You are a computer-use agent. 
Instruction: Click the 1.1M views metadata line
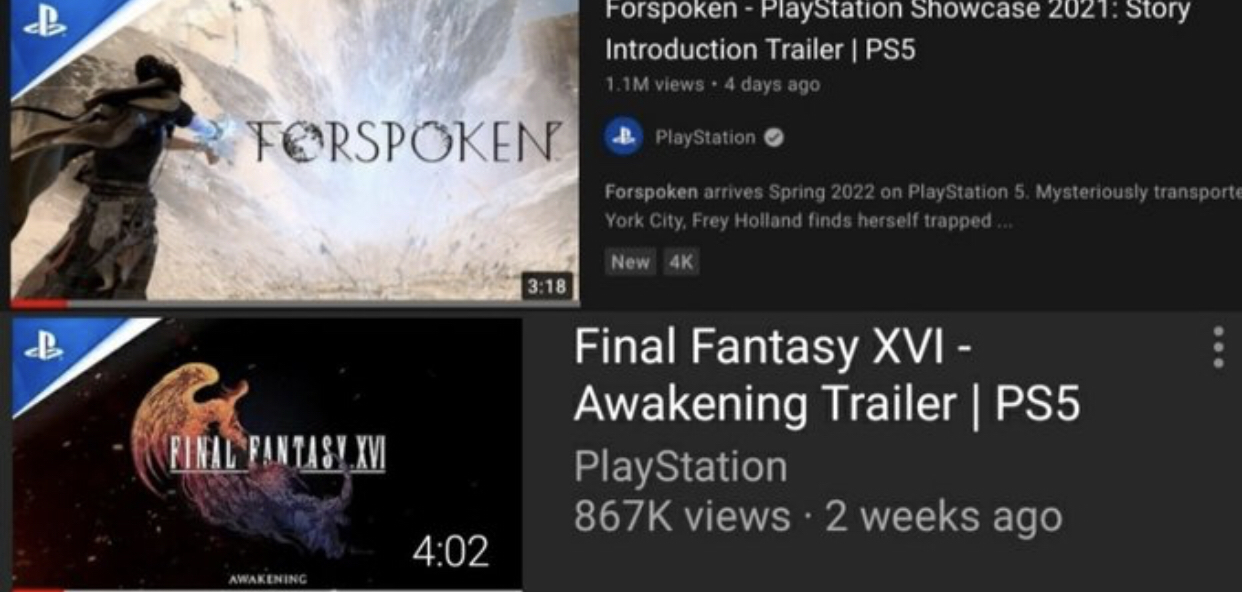coord(713,85)
